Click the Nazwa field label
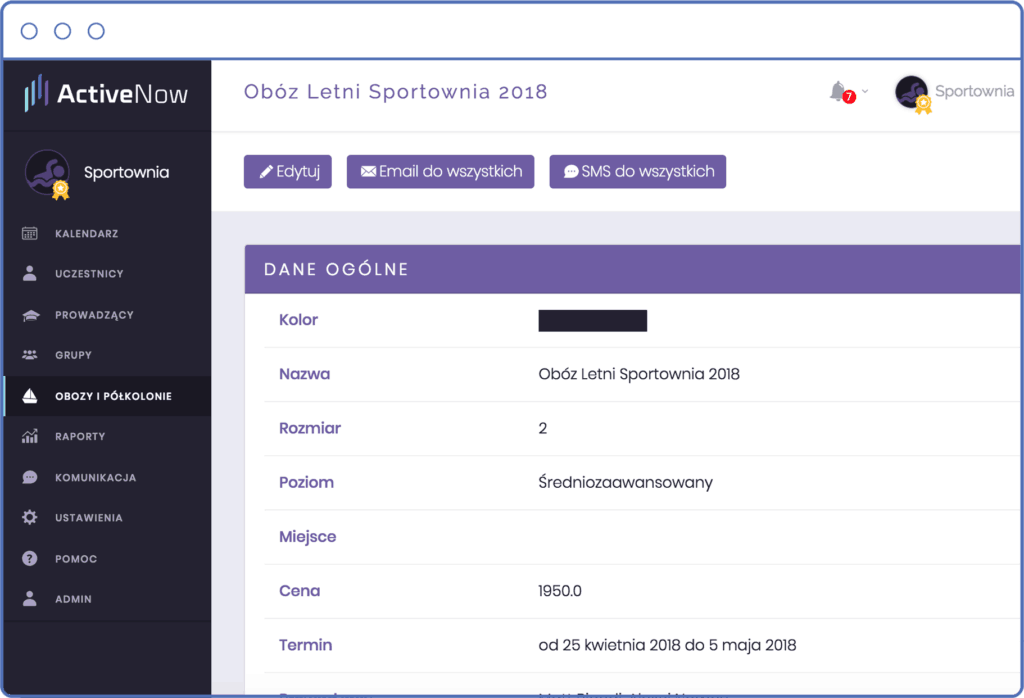The height and width of the screenshot is (698, 1024). pos(304,374)
